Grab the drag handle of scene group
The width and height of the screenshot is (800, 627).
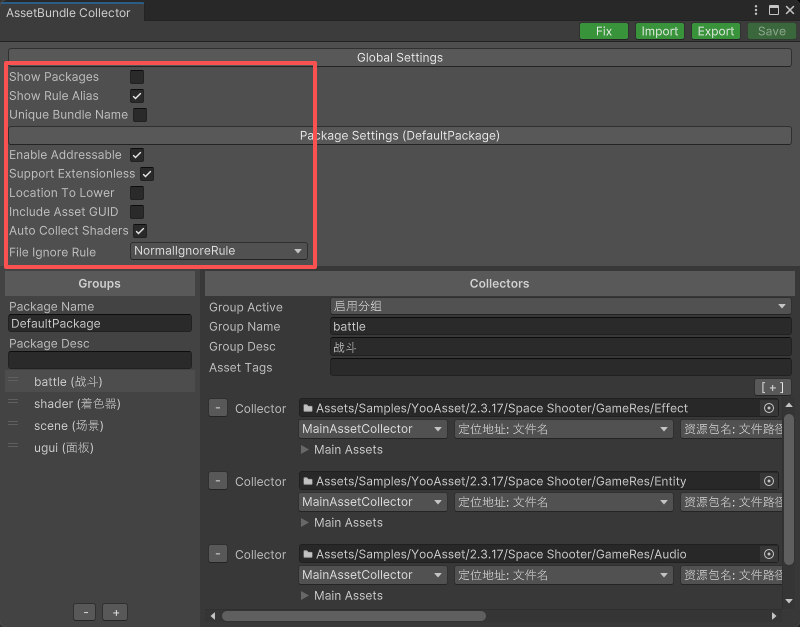click(x=13, y=424)
